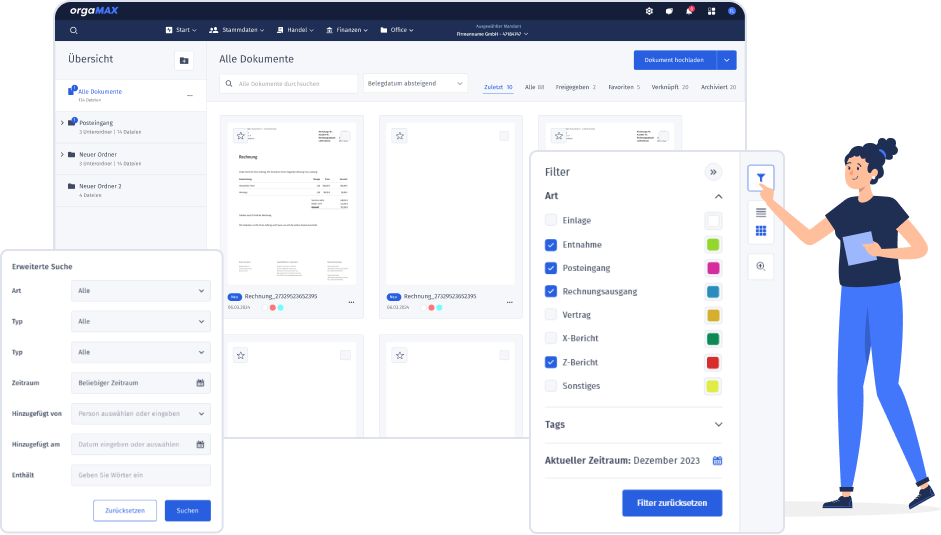Check the Vertrag filter checkbox
The width and height of the screenshot is (941, 535).
[x=550, y=315]
